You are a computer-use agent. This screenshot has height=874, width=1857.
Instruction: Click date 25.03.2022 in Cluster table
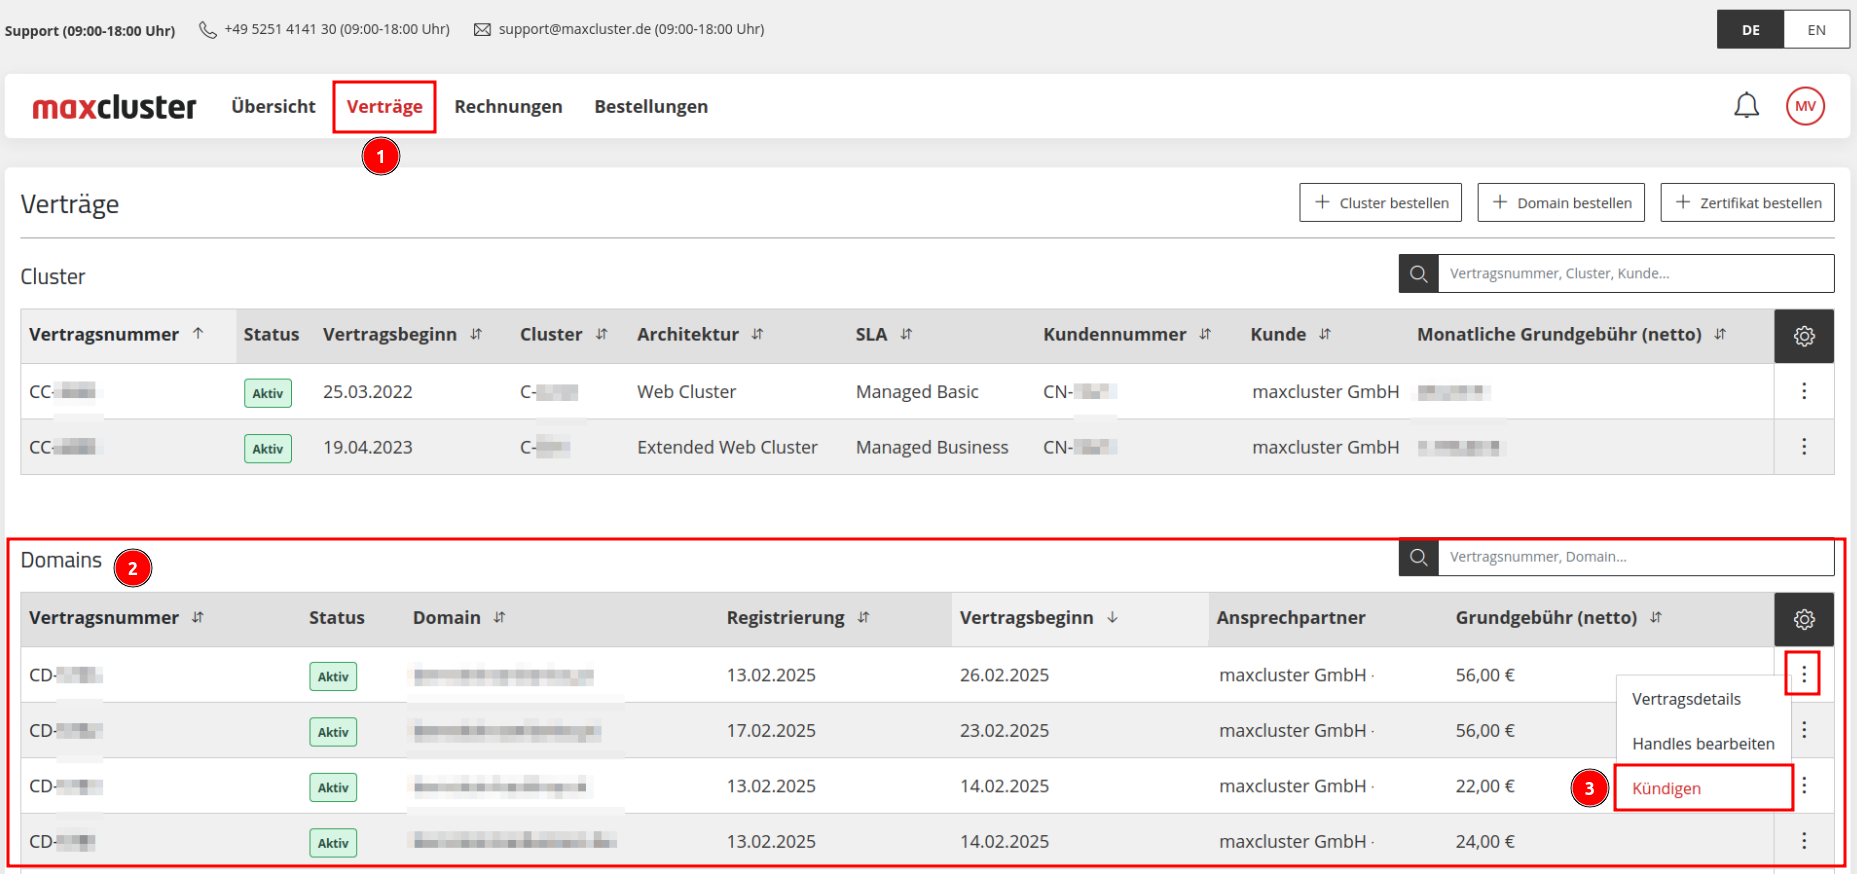coord(367,392)
